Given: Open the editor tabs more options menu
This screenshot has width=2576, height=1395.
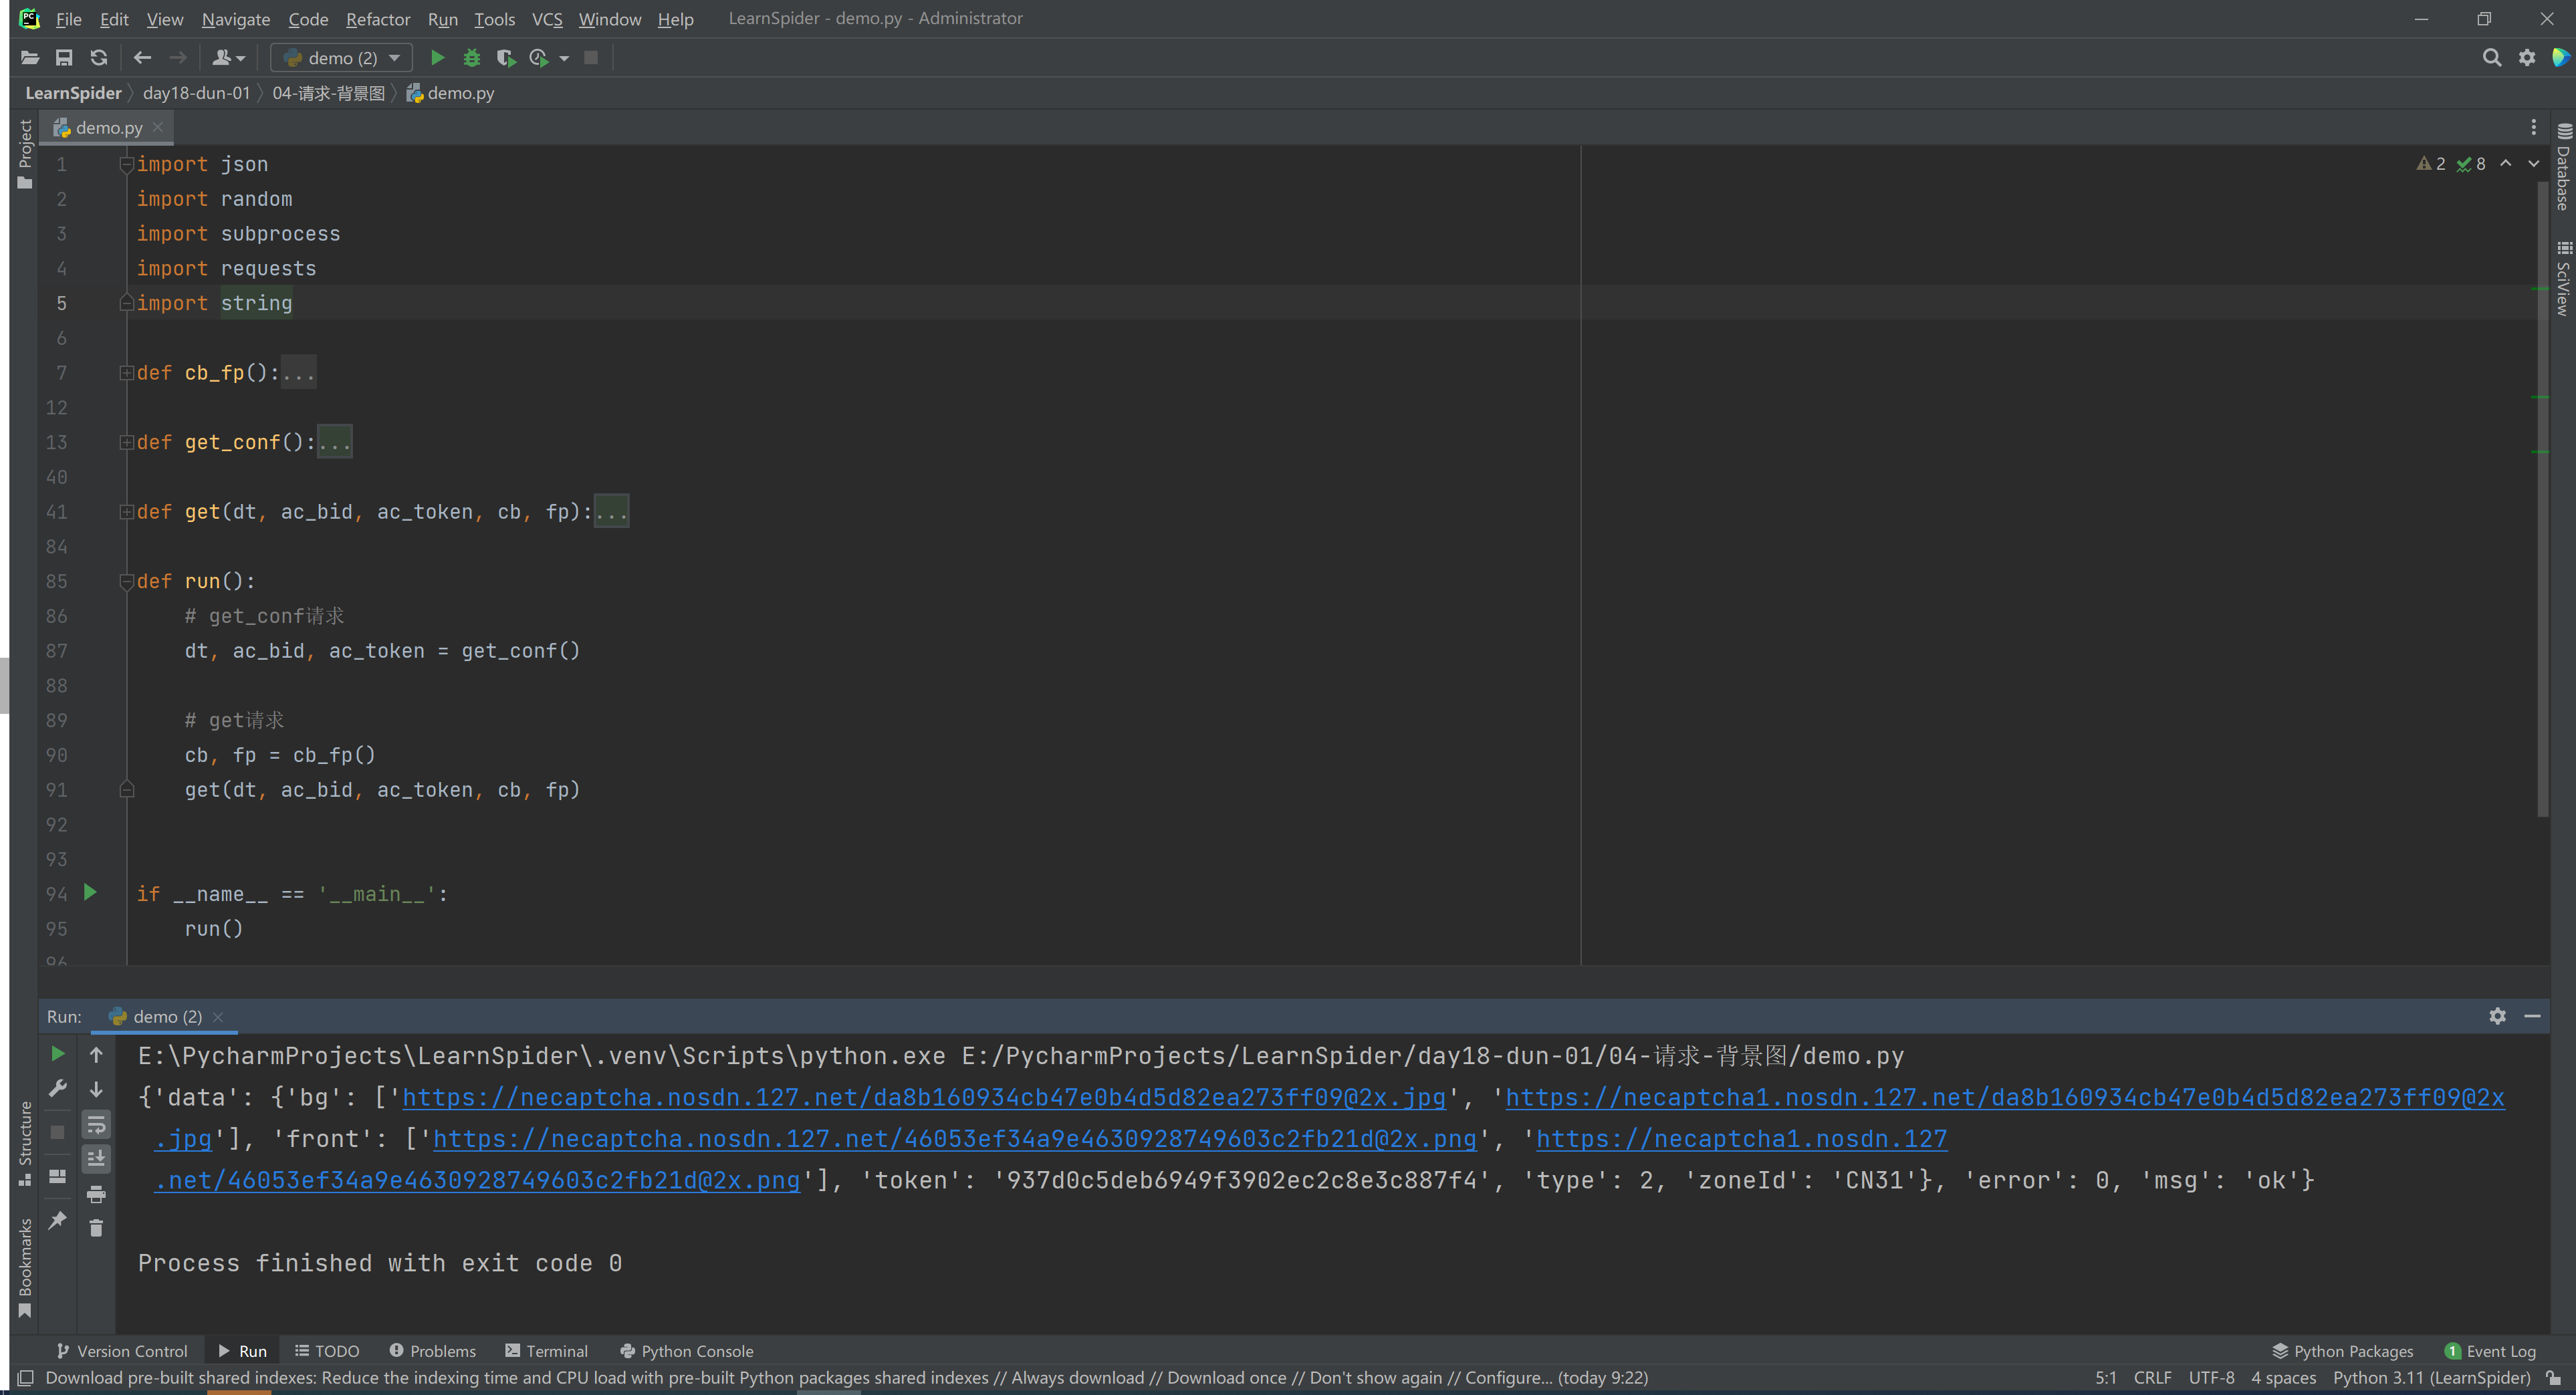Looking at the screenshot, I should pyautogui.click(x=2533, y=127).
